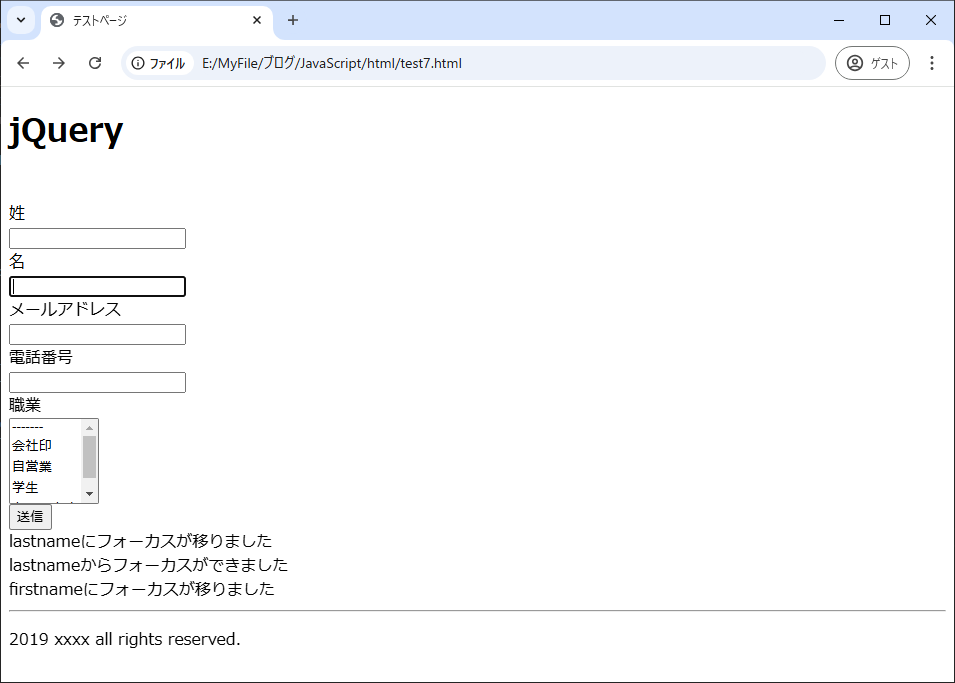Click the 職業 list scroll up arrow
Screen dimensions: 955x683
coord(90,428)
